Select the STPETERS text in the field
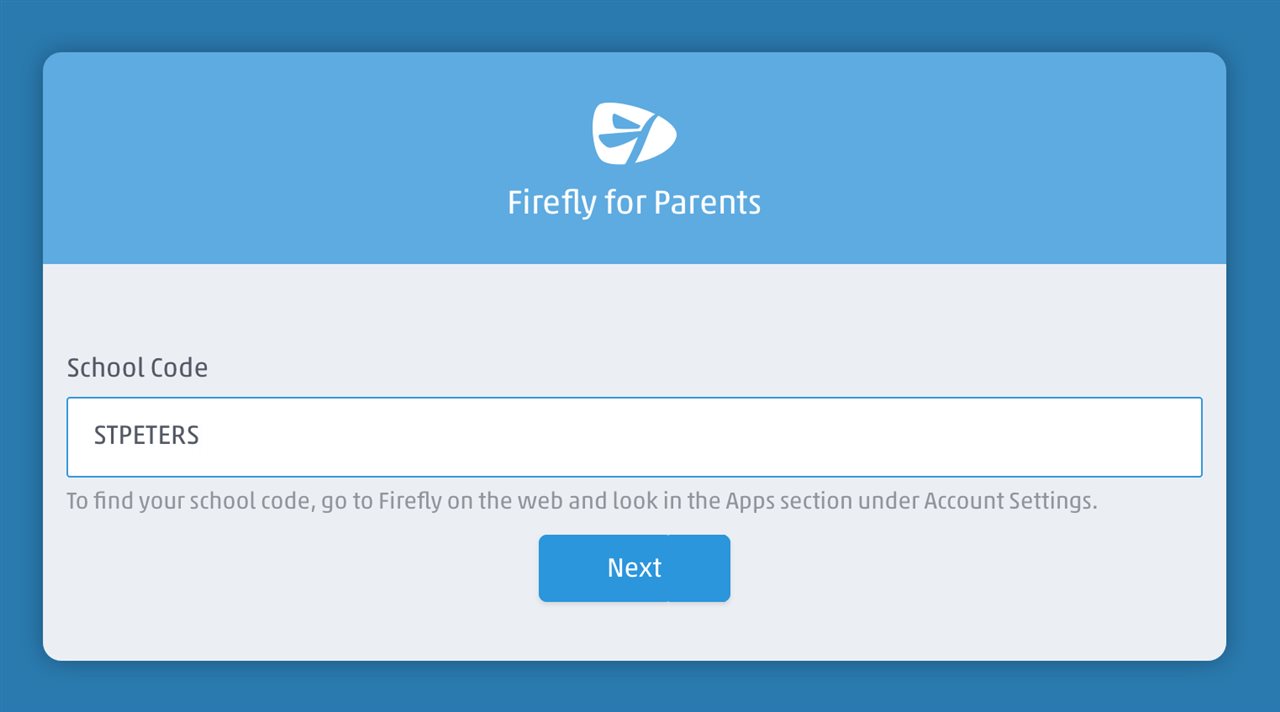The width and height of the screenshot is (1280, 712). tap(146, 436)
